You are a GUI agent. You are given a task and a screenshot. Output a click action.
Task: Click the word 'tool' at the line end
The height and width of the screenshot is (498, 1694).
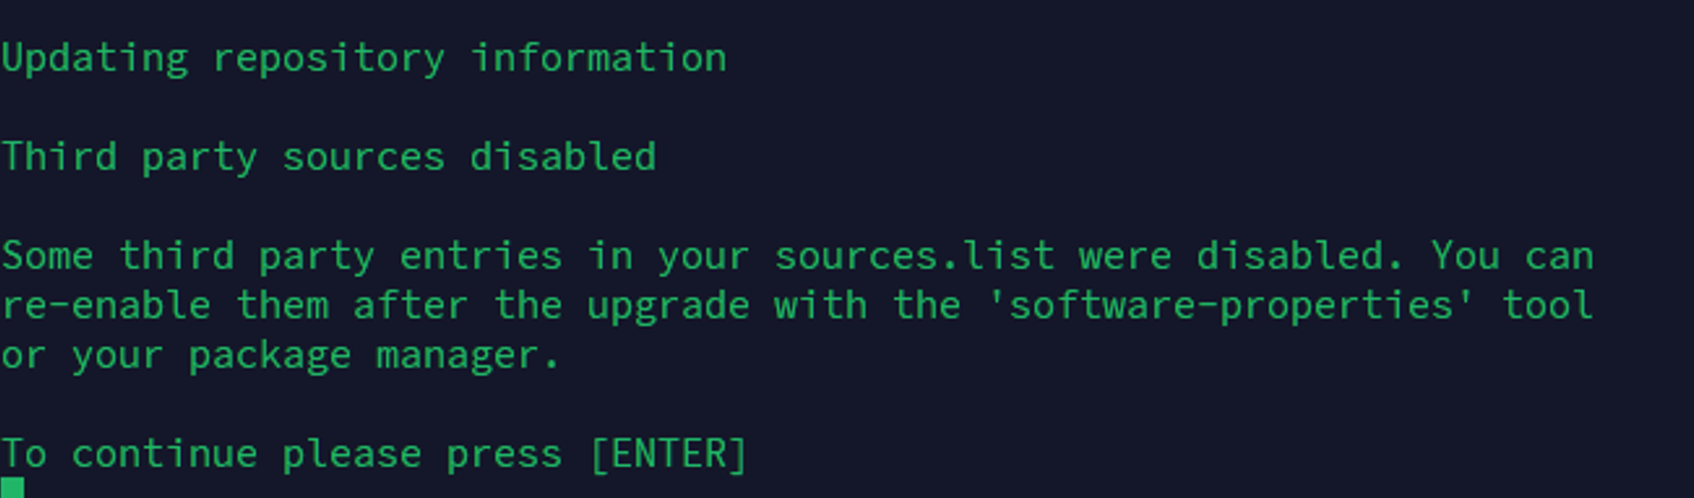click(1547, 305)
